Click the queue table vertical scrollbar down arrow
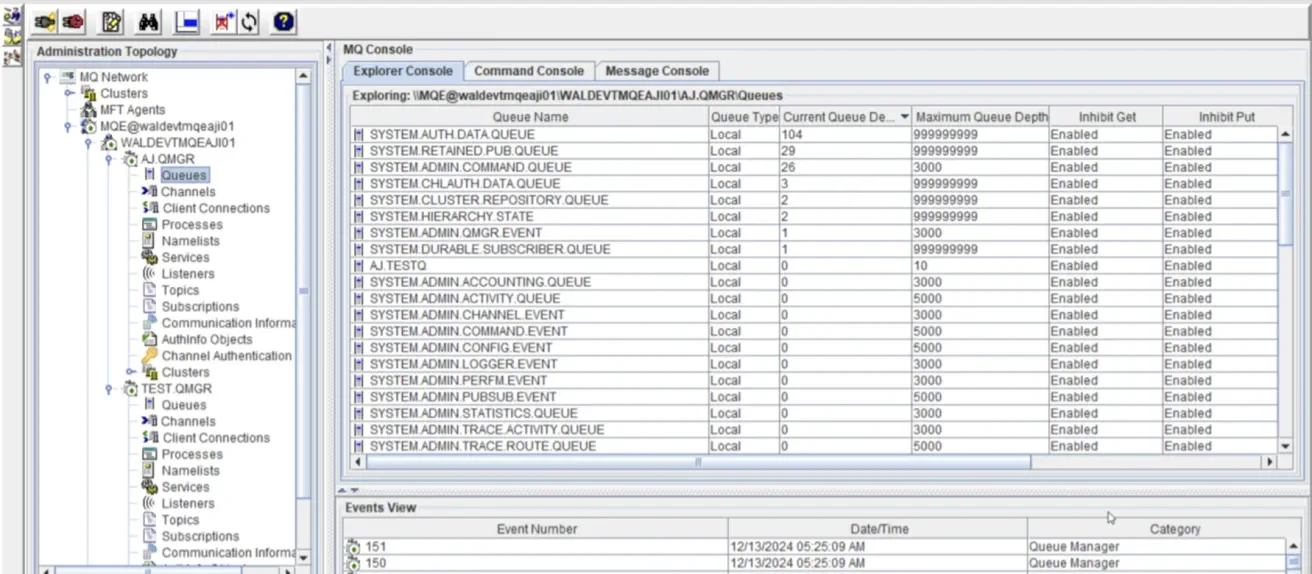The width and height of the screenshot is (1312, 574). [x=1285, y=446]
